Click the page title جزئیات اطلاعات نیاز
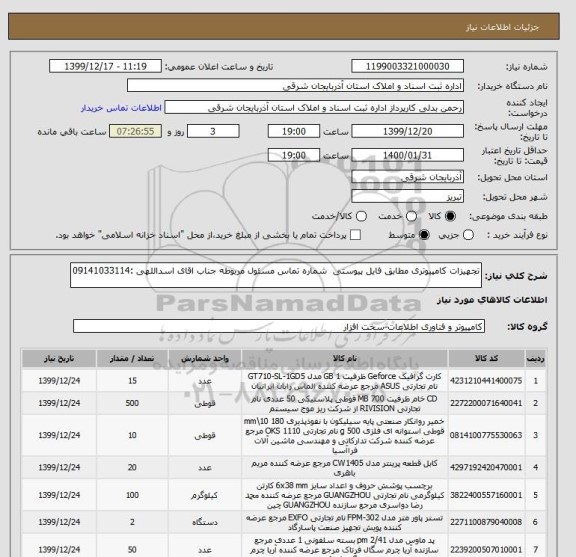The height and width of the screenshot is (557, 576). [x=502, y=28]
